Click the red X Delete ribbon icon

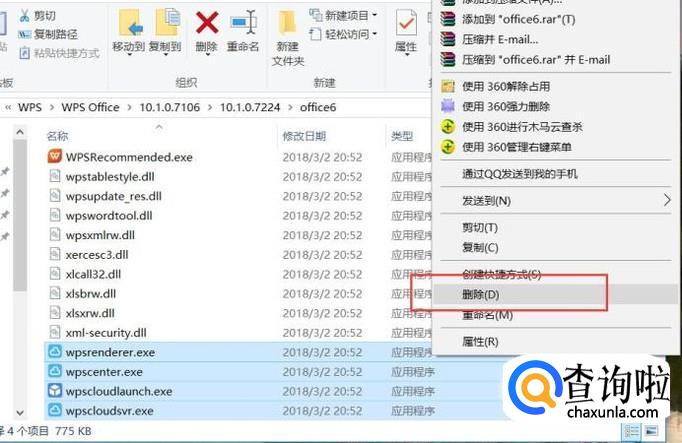(207, 23)
